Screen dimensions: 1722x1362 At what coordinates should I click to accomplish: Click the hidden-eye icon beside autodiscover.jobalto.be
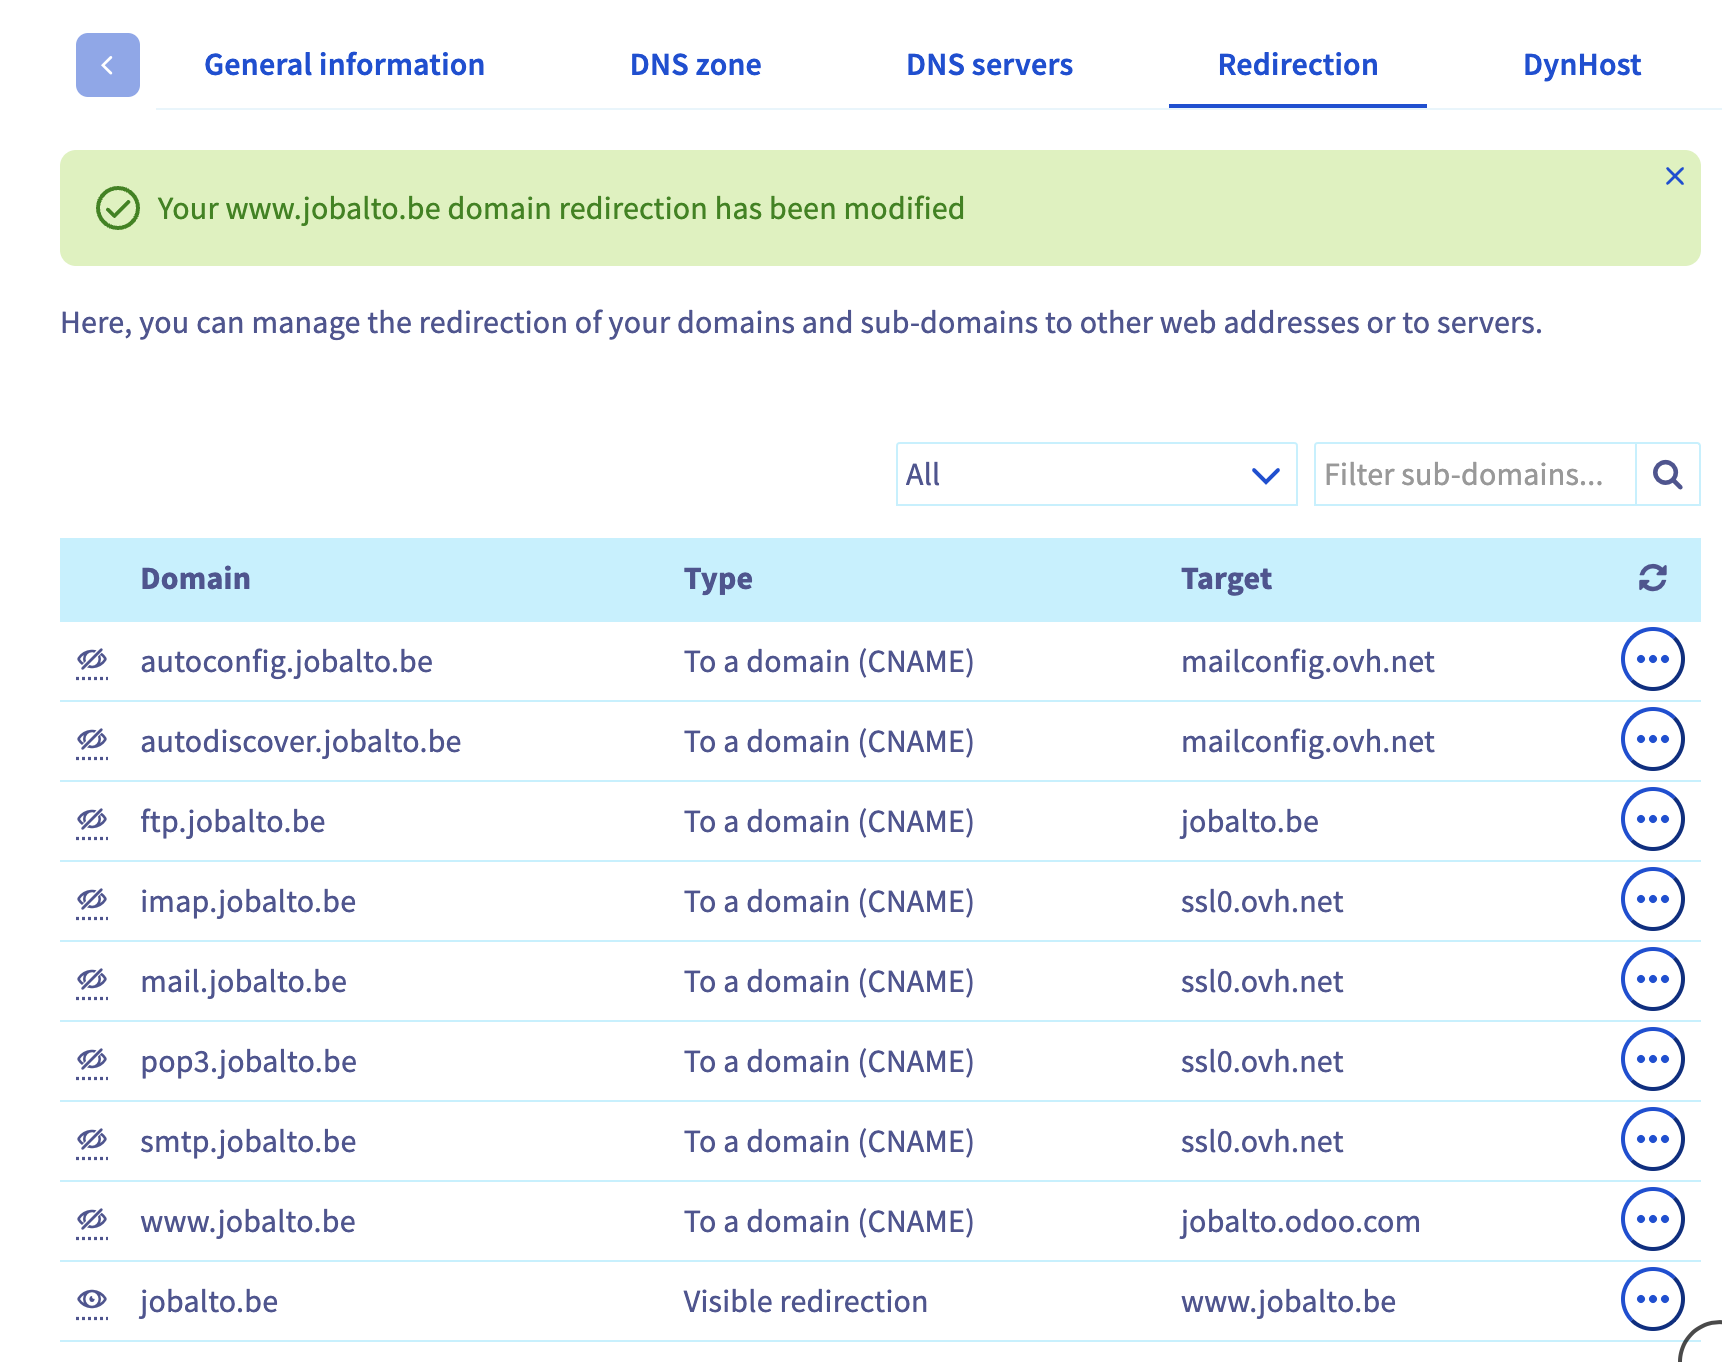click(92, 741)
